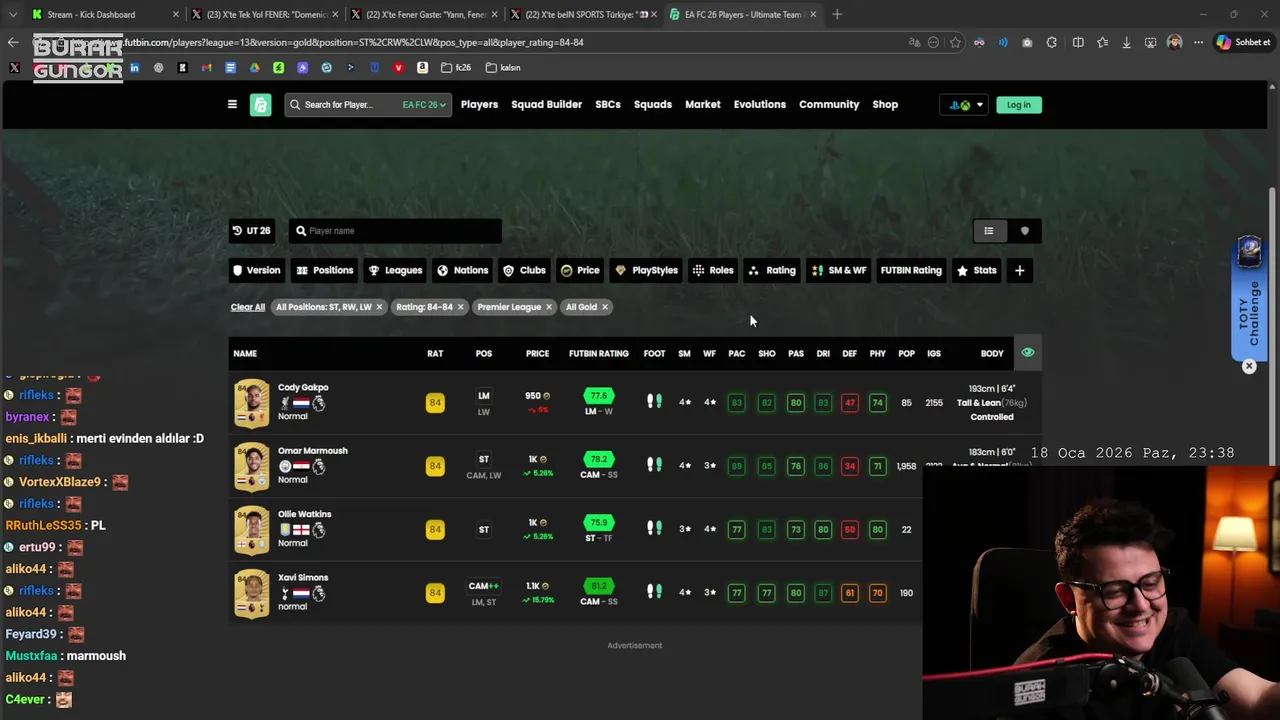Open the kalsın bookmarks folder

pos(503,67)
